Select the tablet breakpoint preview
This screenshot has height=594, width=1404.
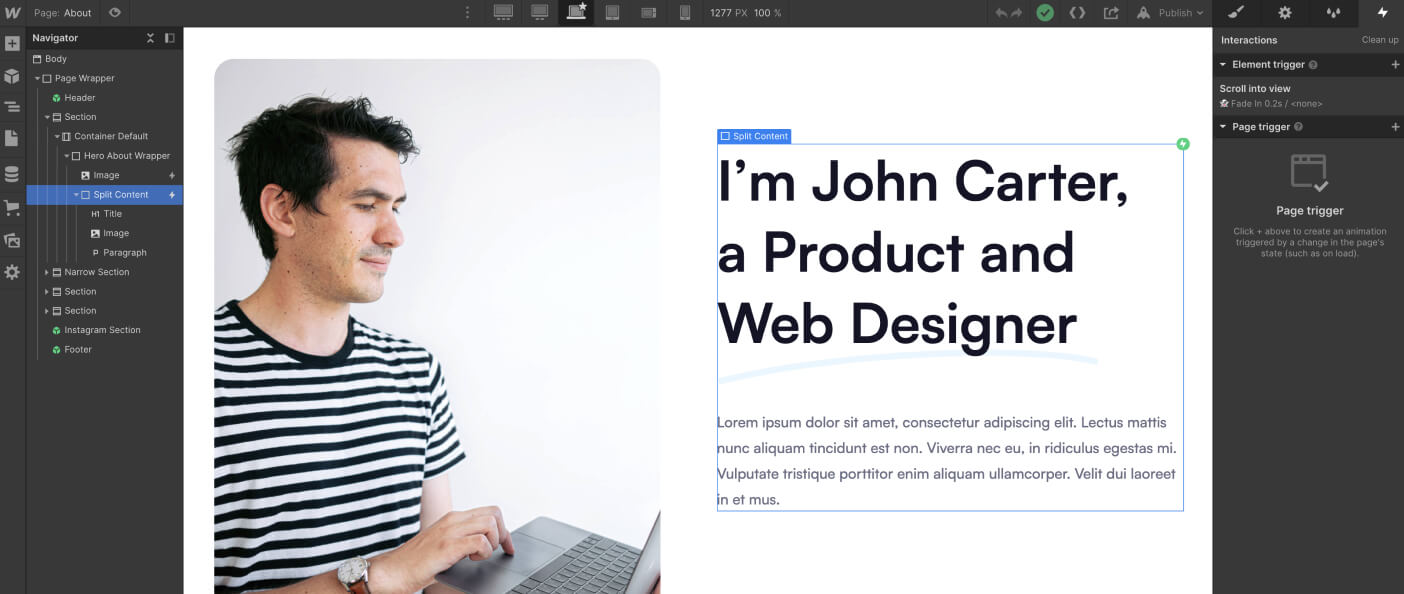point(612,12)
